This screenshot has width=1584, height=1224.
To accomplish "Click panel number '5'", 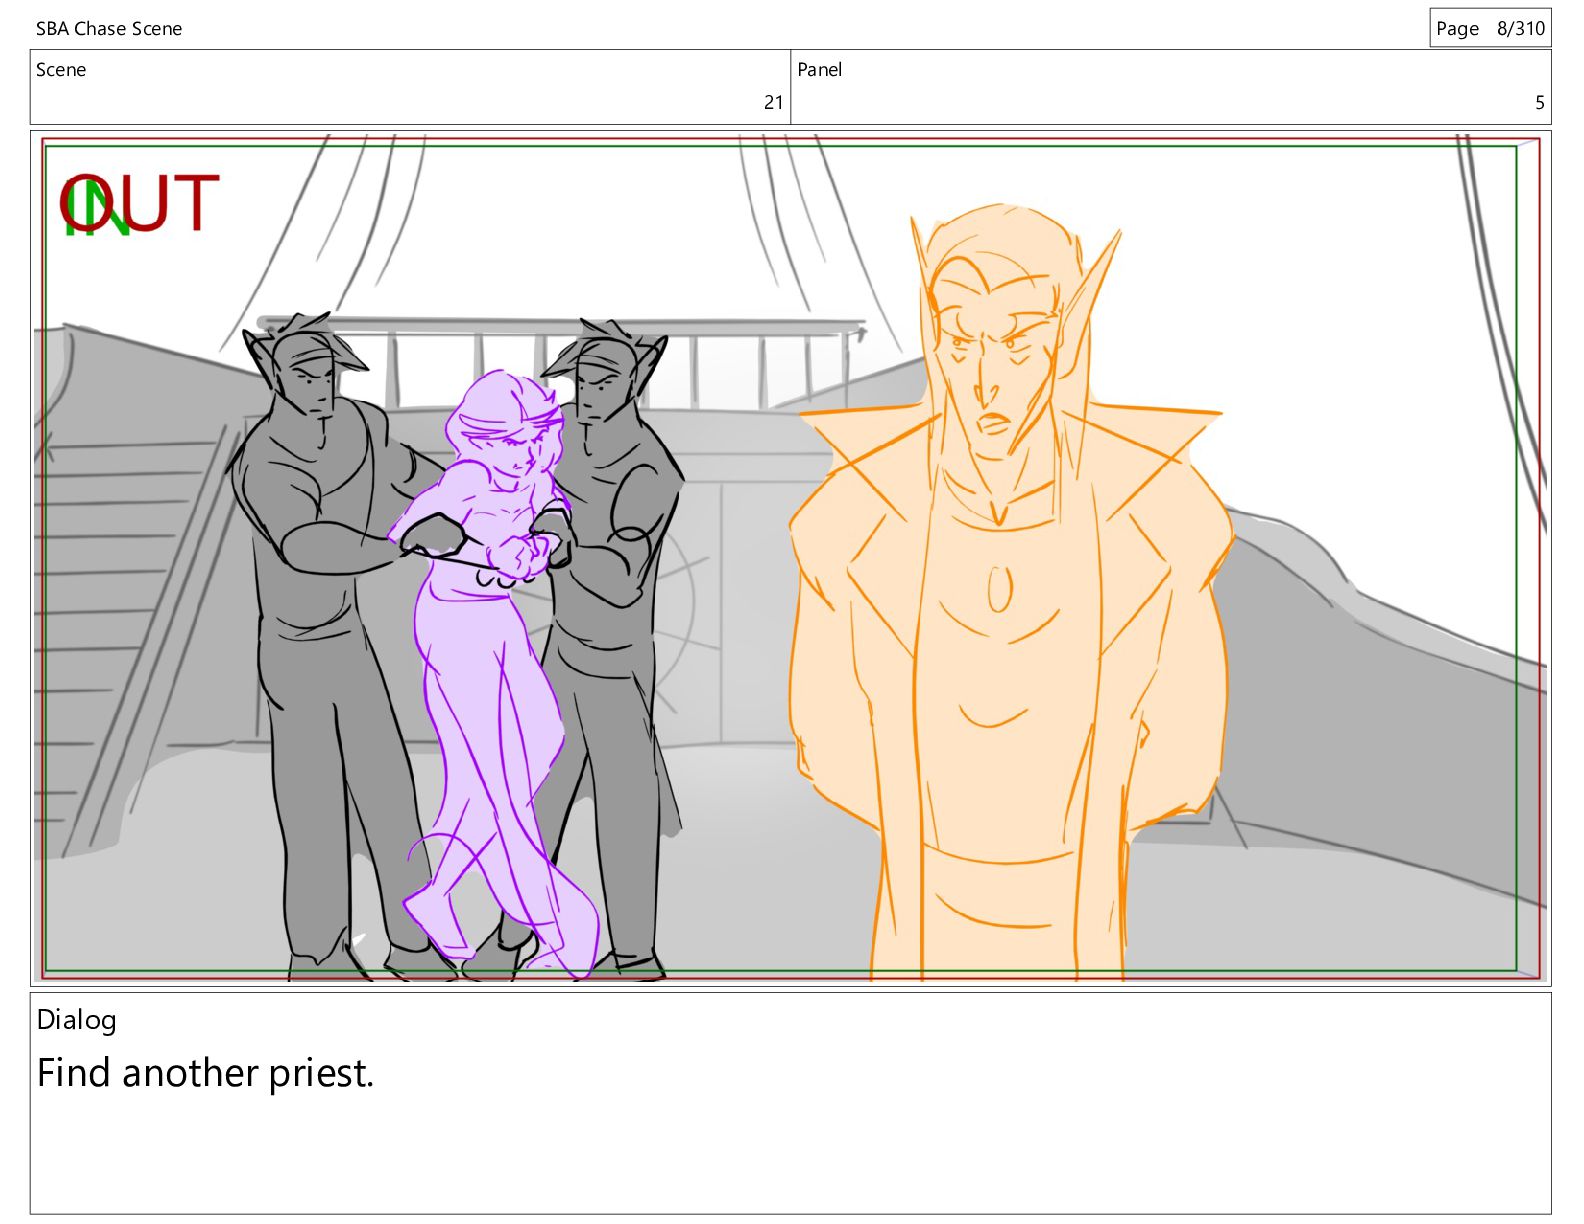I will pos(1540,102).
